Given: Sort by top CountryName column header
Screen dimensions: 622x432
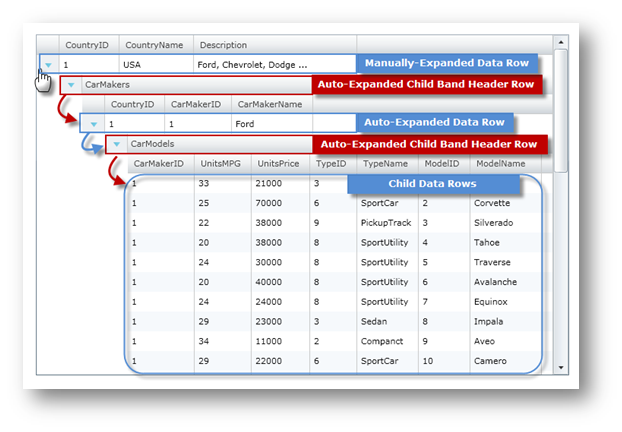Looking at the screenshot, I should point(153,45).
